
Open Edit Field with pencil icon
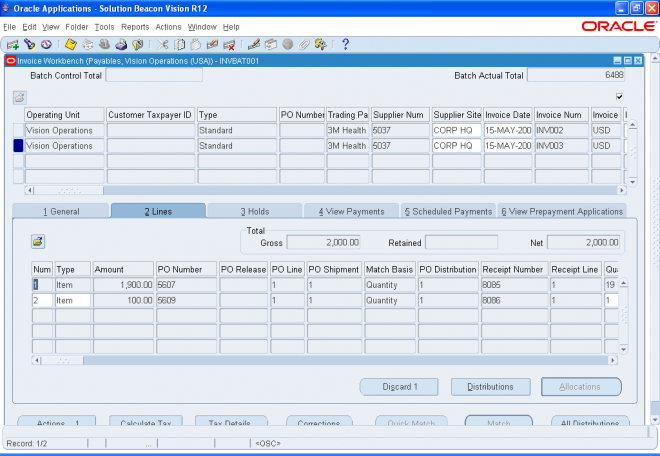tap(254, 44)
